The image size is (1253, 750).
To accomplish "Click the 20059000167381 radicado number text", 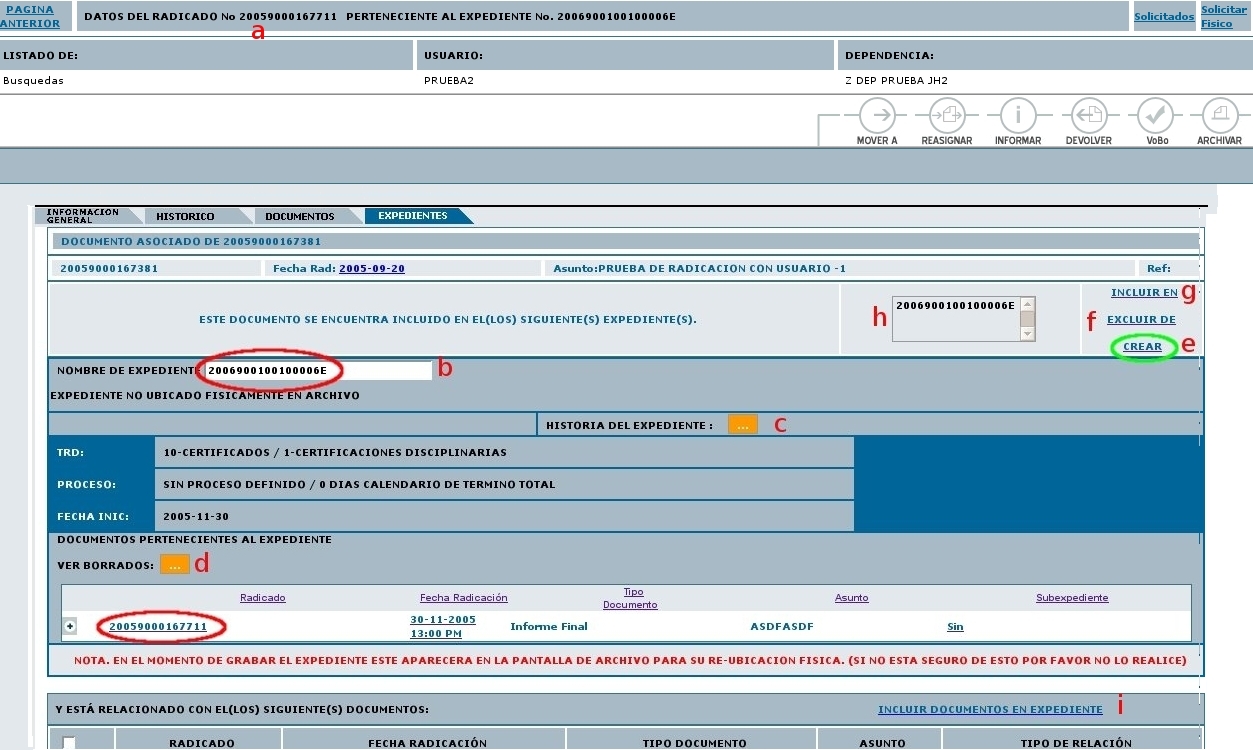I will tap(109, 269).
